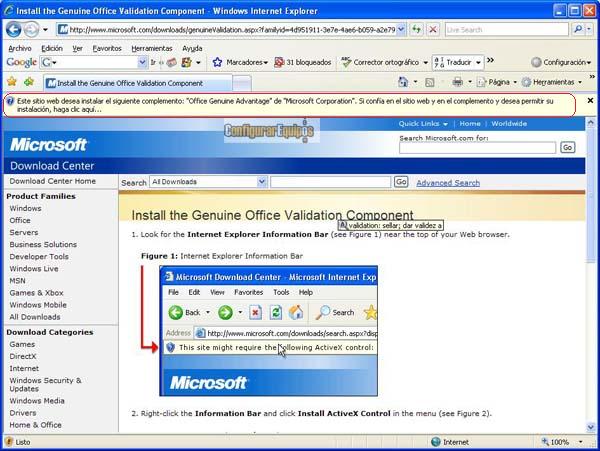Open the Office product family link
Image resolution: width=600 pixels, height=451 pixels.
[20, 220]
